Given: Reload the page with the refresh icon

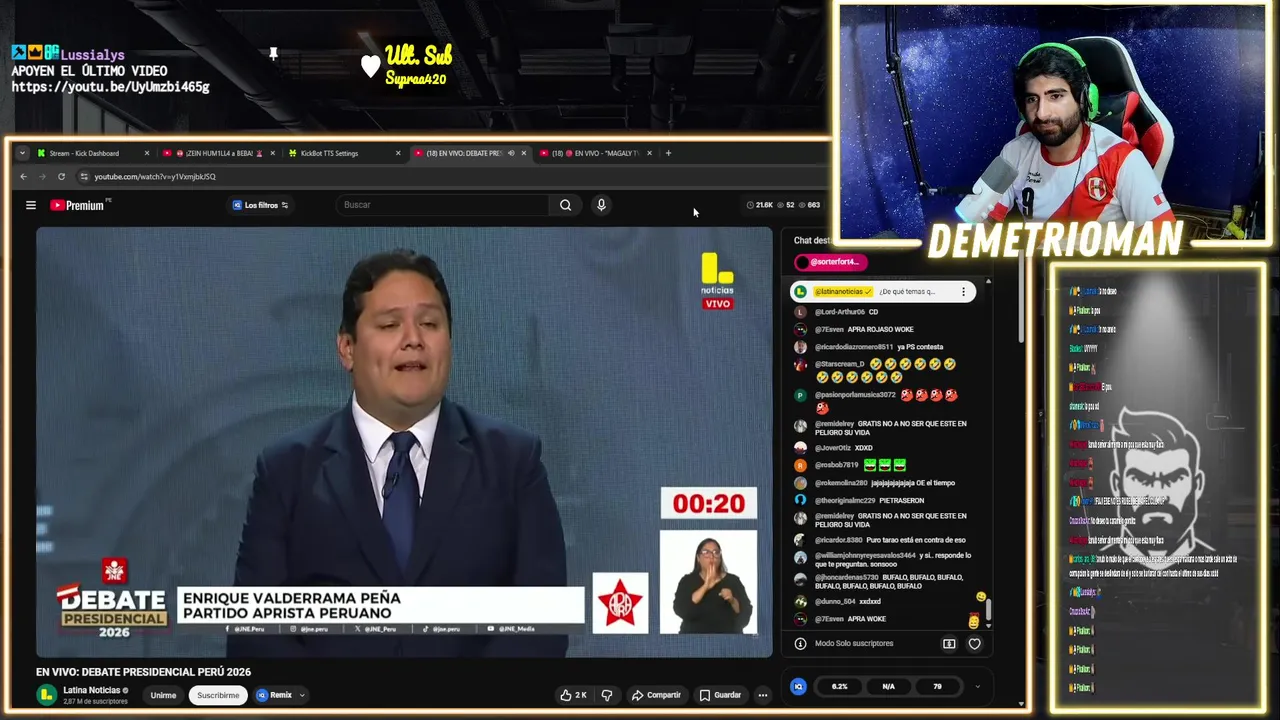Looking at the screenshot, I should [61, 176].
